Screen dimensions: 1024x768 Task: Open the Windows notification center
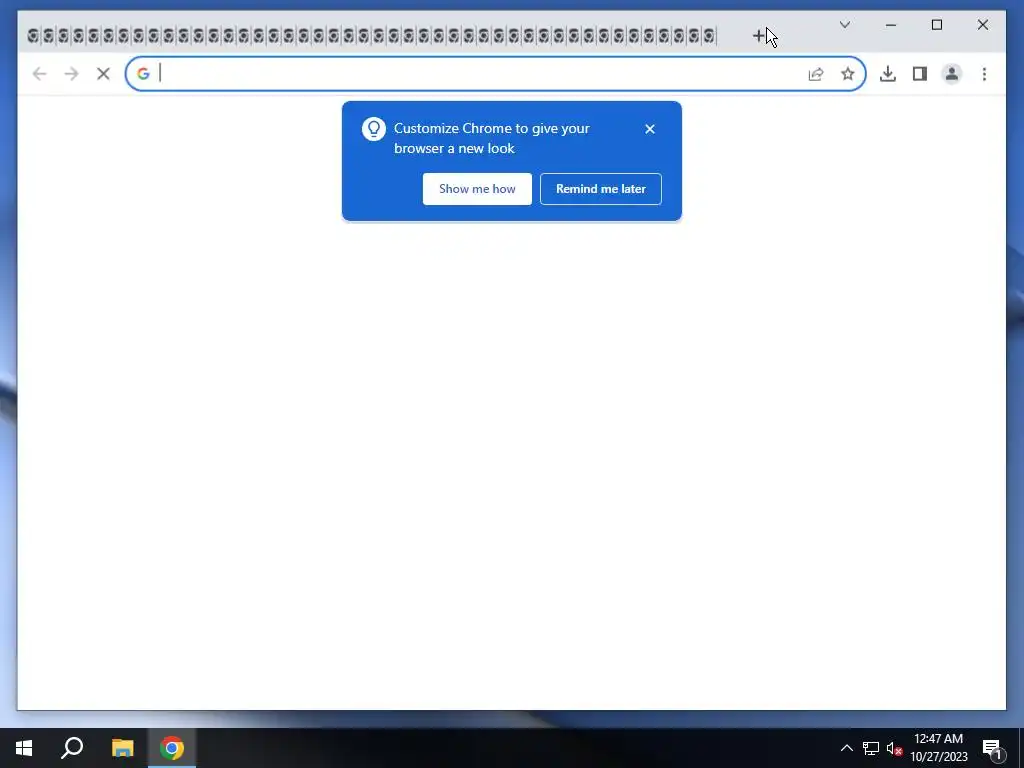click(993, 748)
